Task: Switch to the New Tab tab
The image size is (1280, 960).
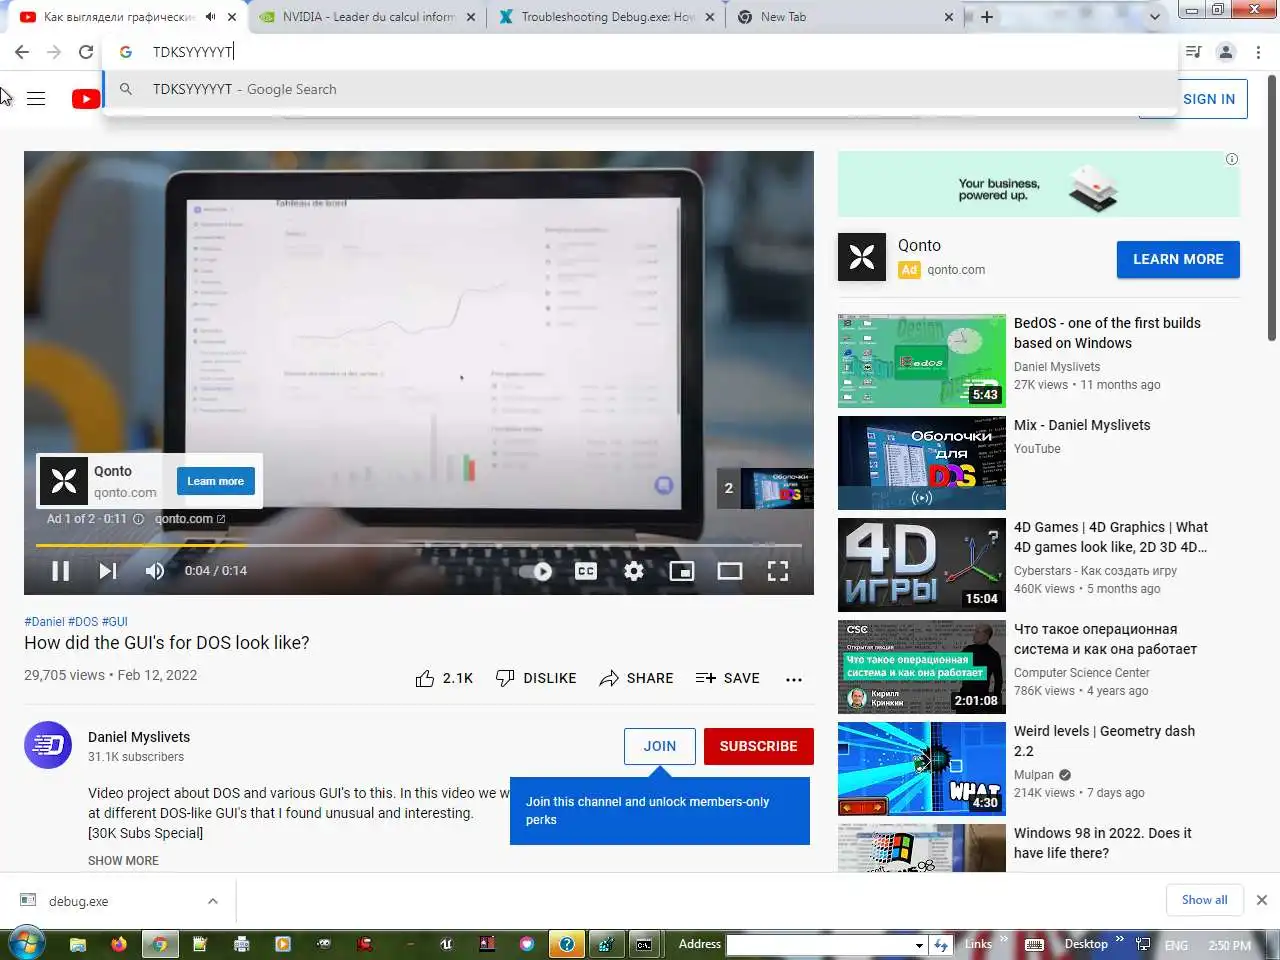Action: coord(845,17)
